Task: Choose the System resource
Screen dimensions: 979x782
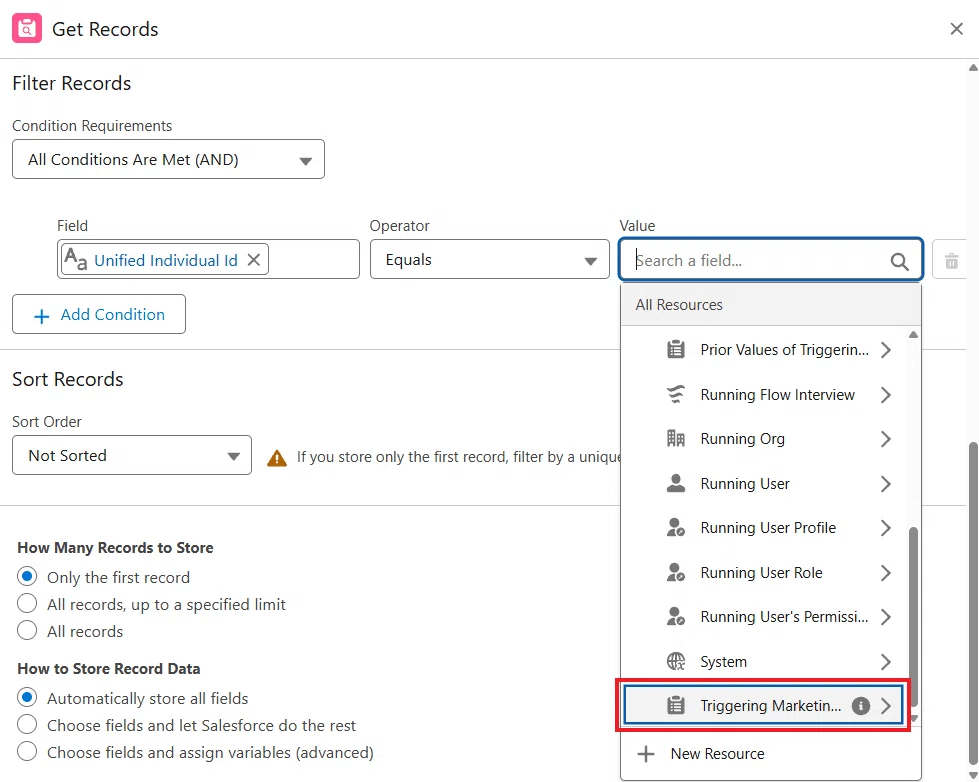Action: [x=765, y=661]
